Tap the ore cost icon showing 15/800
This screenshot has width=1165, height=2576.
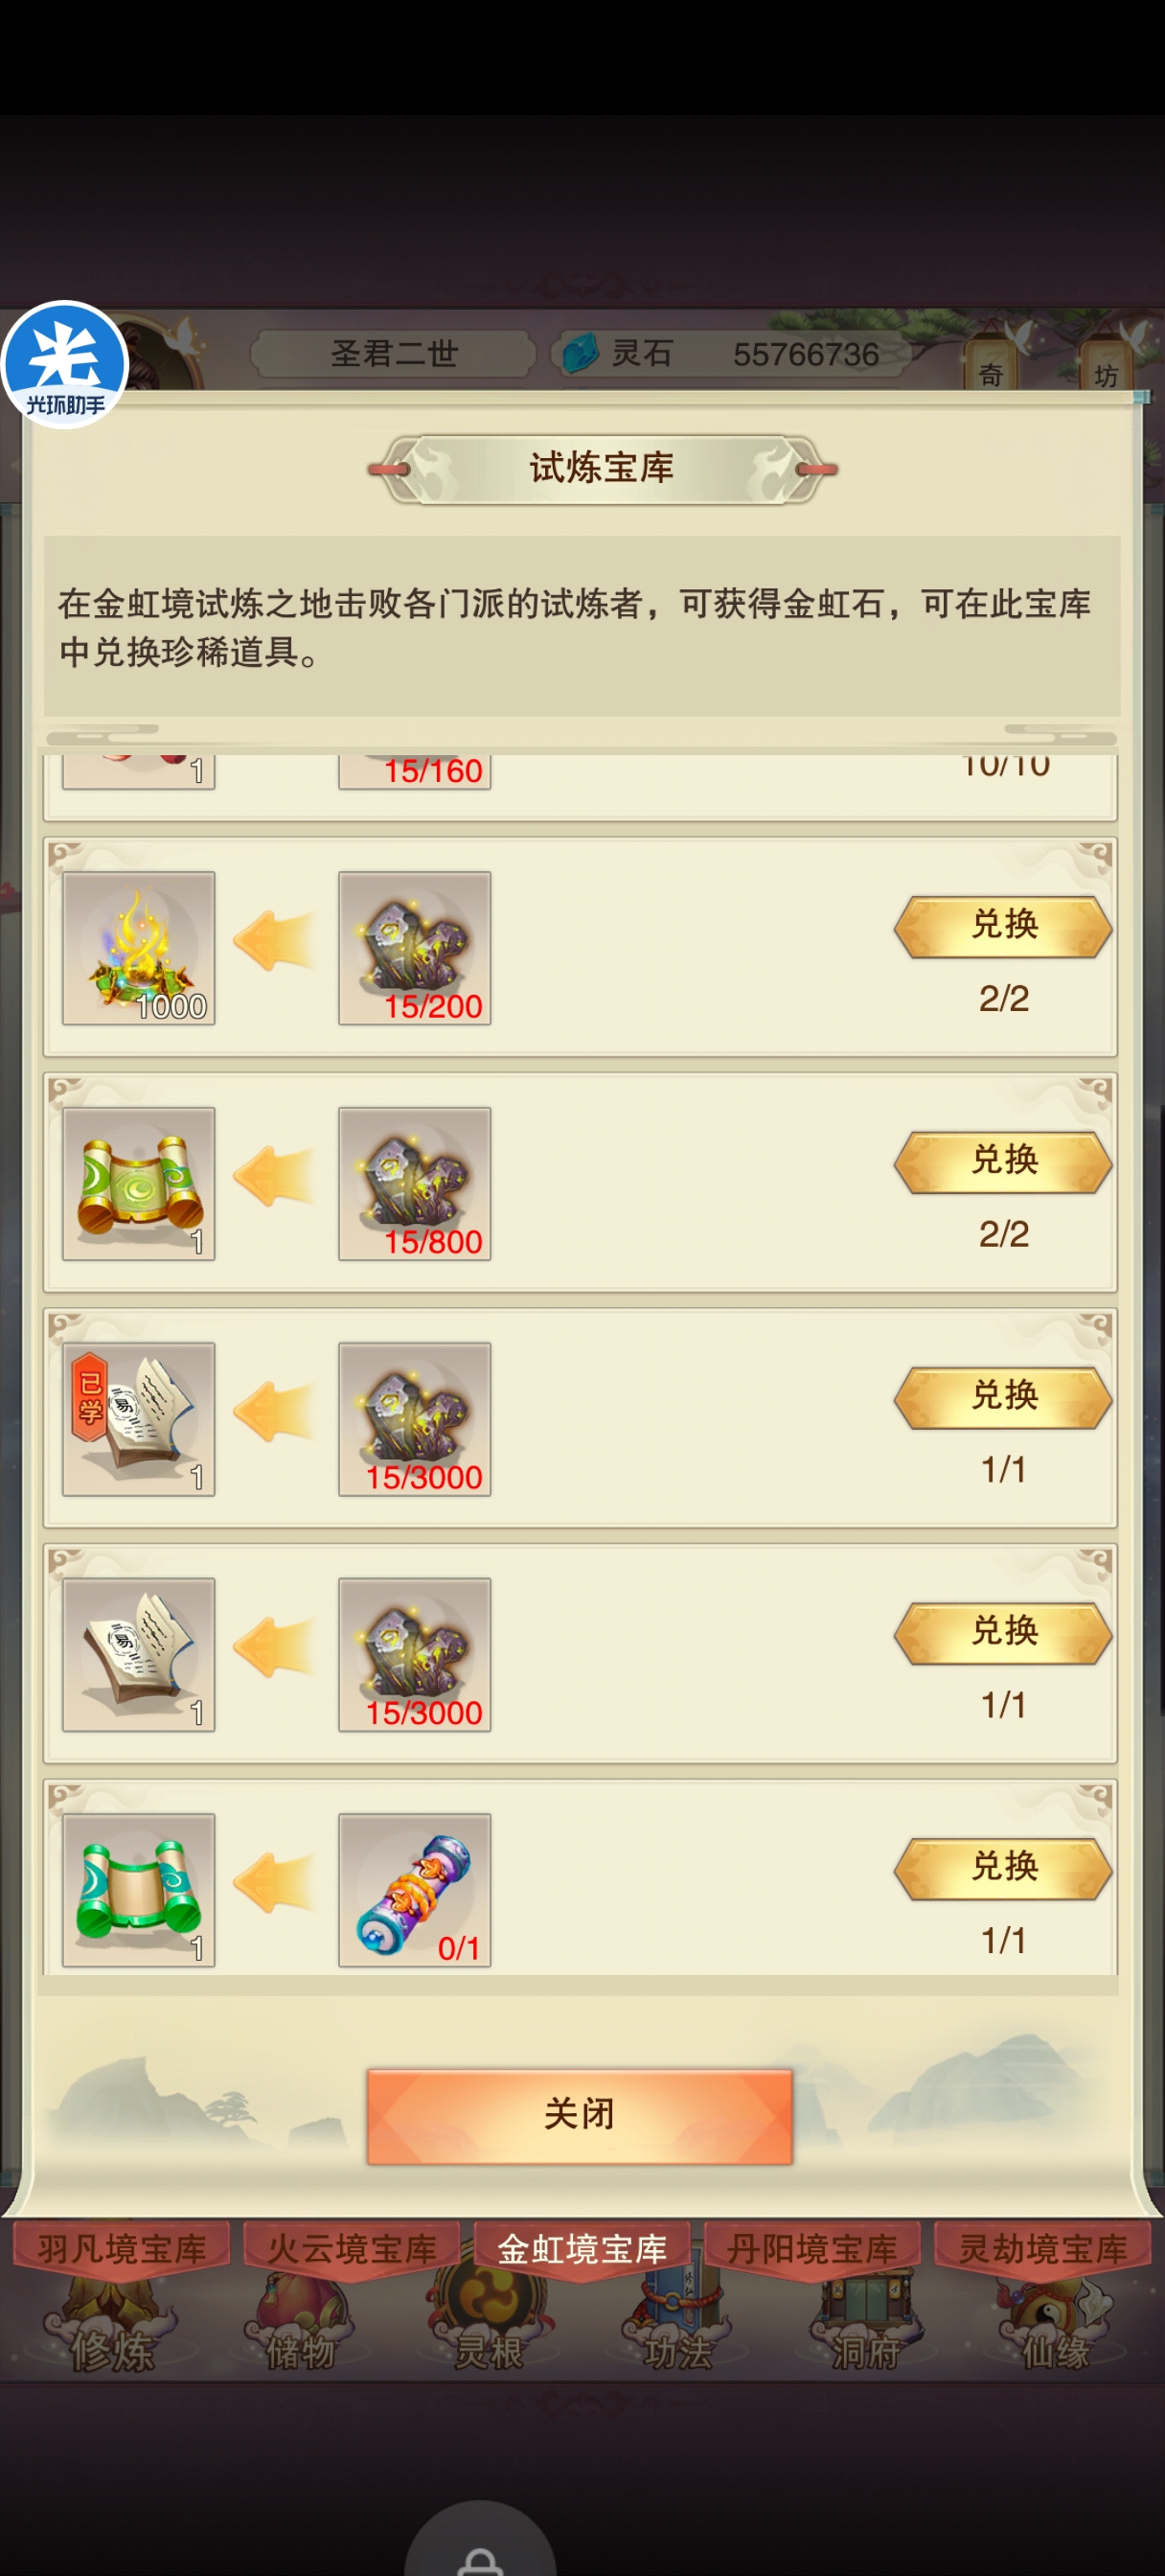[x=415, y=1183]
